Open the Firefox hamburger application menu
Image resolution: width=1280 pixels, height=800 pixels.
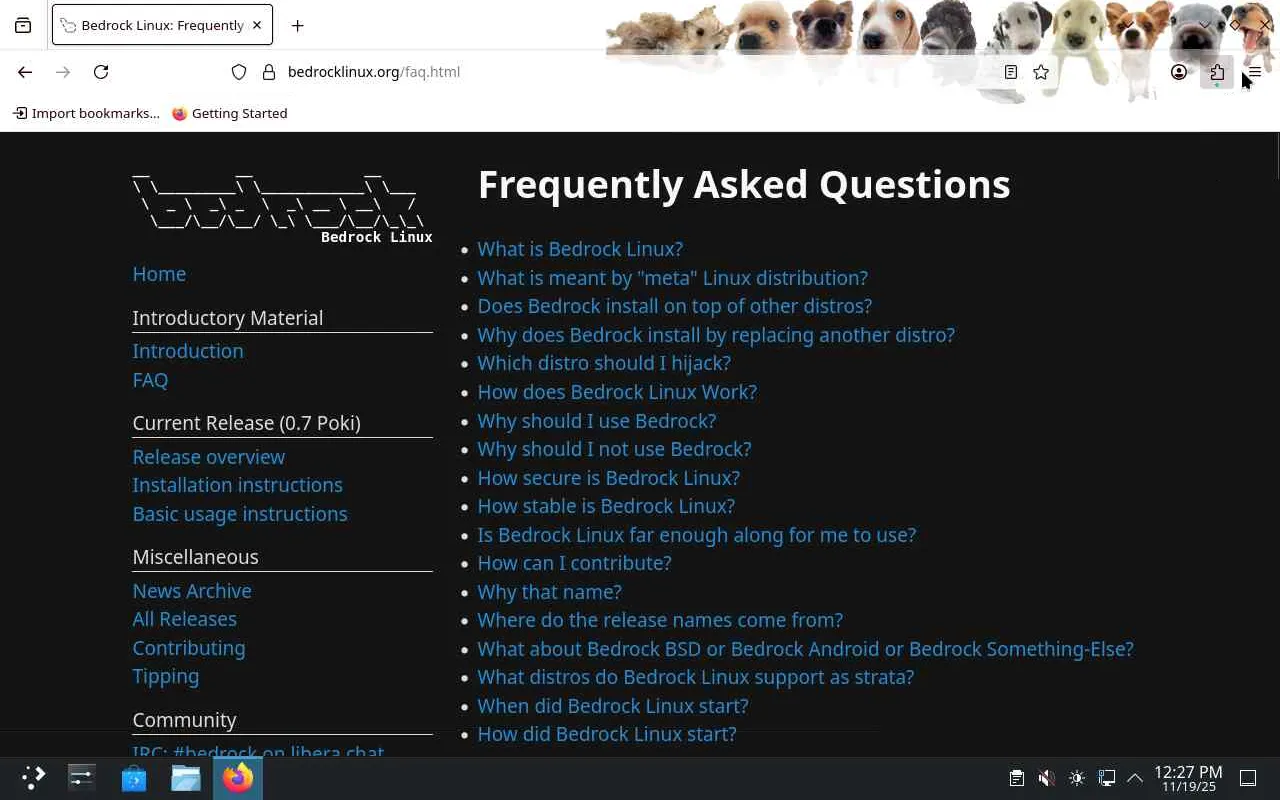pyautogui.click(x=1255, y=72)
